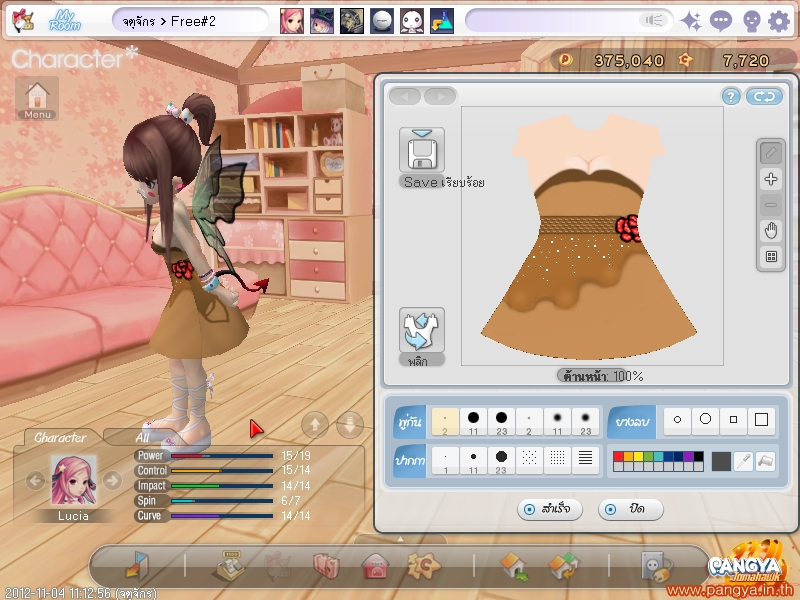Screen dimensions: 800x600
Task: Select the hand pan tool
Action: (x=770, y=231)
